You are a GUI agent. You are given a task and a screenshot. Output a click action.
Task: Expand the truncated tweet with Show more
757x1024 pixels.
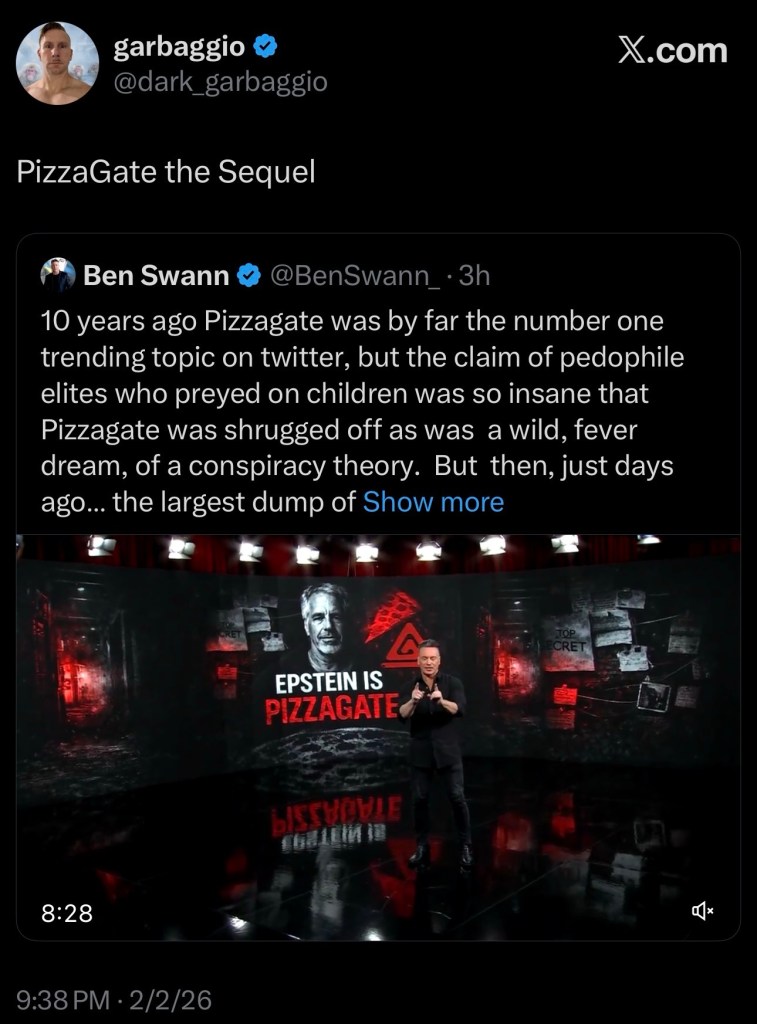point(433,502)
